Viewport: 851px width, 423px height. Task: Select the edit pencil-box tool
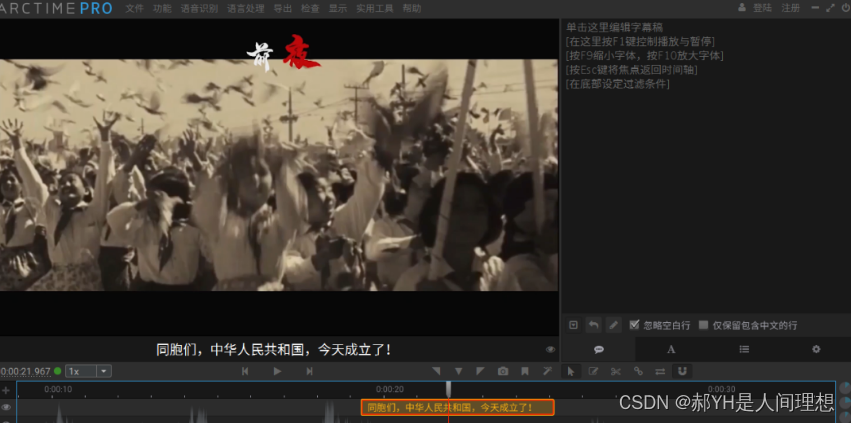pos(593,371)
